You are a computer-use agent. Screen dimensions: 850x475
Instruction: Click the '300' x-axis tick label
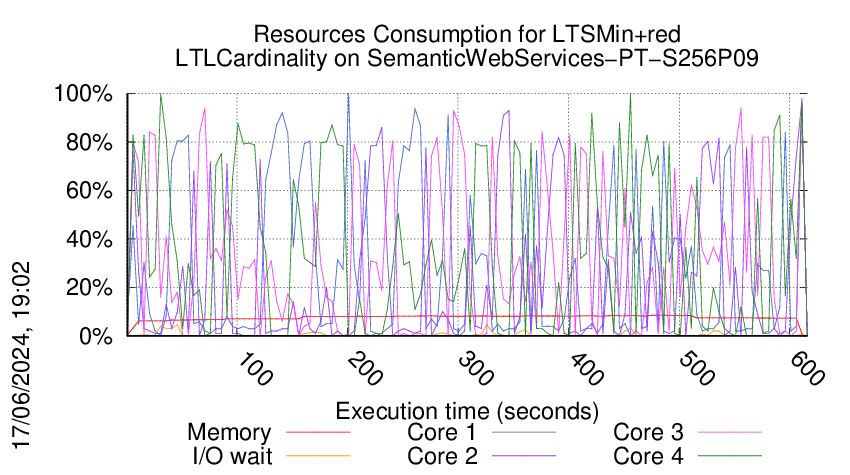[x=476, y=369]
